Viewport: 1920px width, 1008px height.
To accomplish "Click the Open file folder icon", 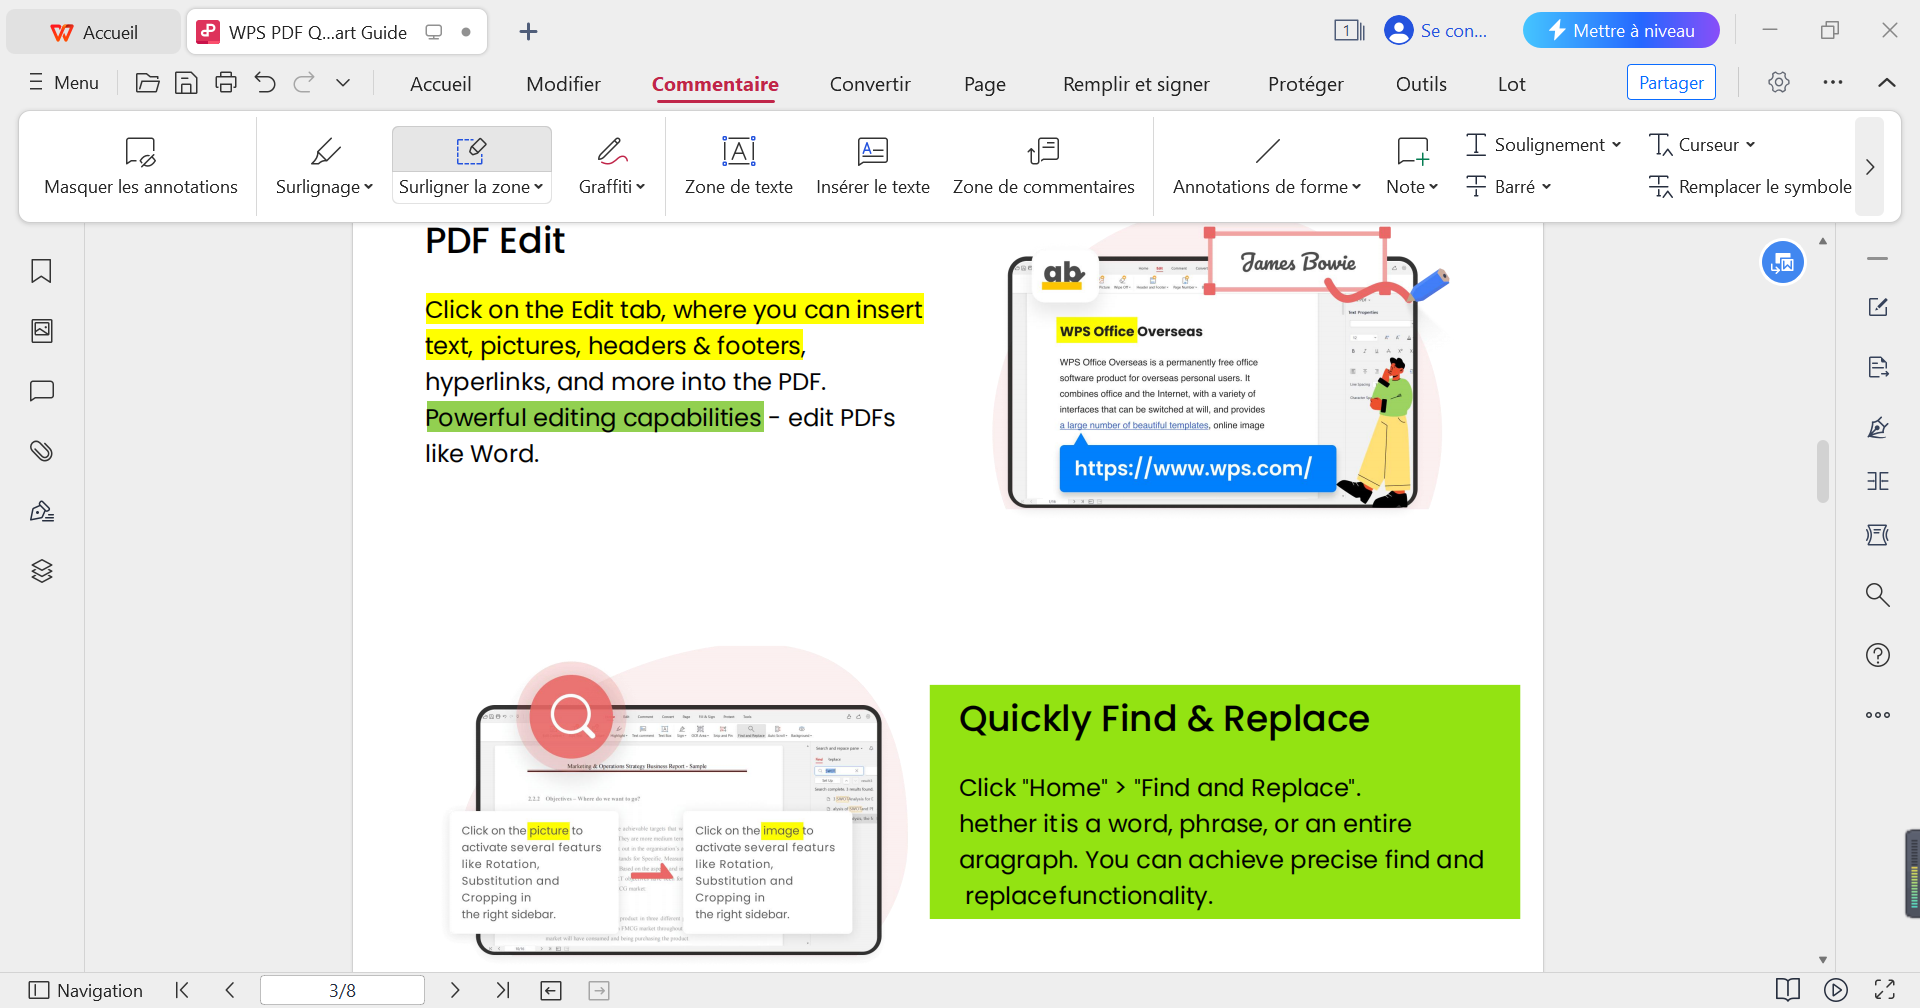I will click(x=147, y=83).
